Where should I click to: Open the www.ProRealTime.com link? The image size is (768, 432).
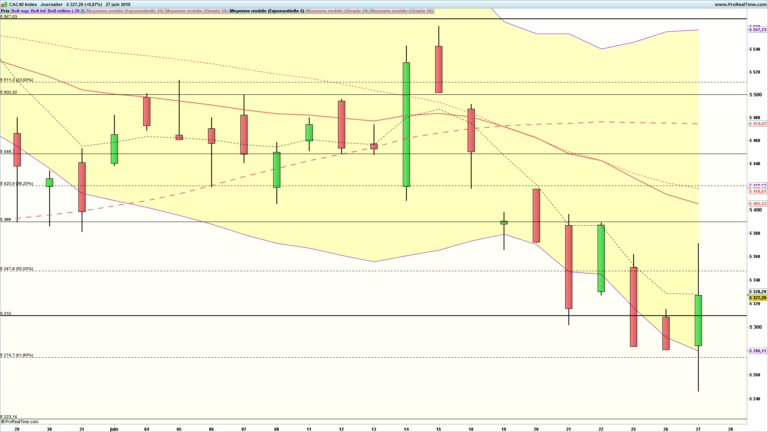(x=740, y=4)
